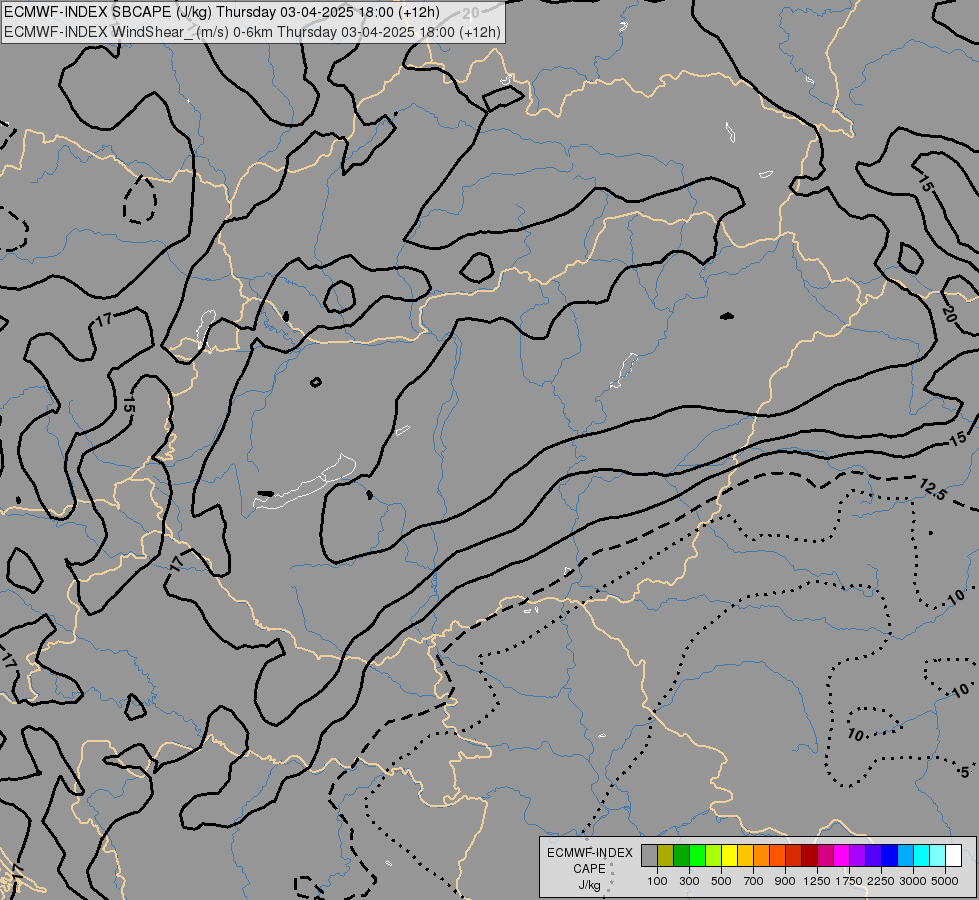Select the purple legend swatch

coord(857,855)
